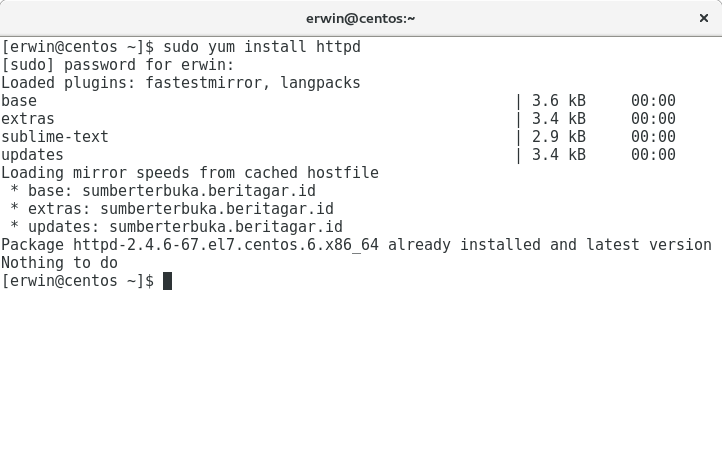The width and height of the screenshot is (722, 471).
Task: Click the 'Package httpd-2.4.6-67.el7.centos.6.x86_64' line
Action: click(x=356, y=244)
